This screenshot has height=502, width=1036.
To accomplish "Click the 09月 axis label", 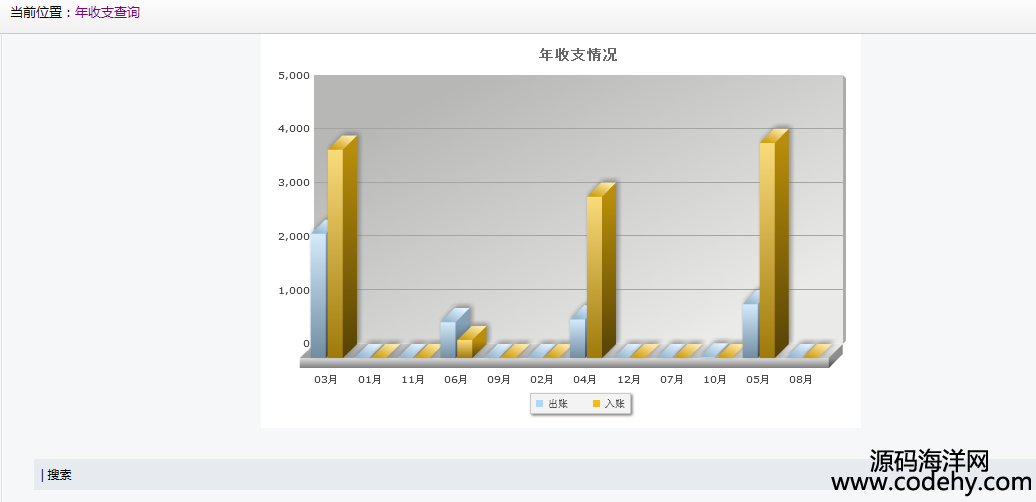I will pos(499,380).
